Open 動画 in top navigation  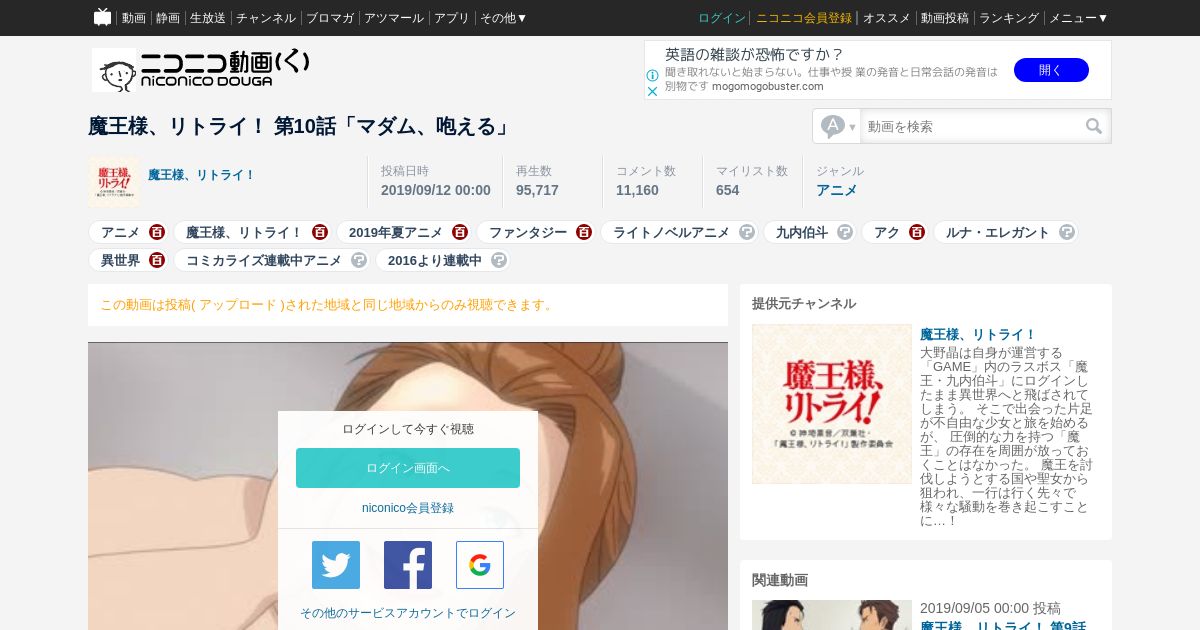tap(134, 18)
